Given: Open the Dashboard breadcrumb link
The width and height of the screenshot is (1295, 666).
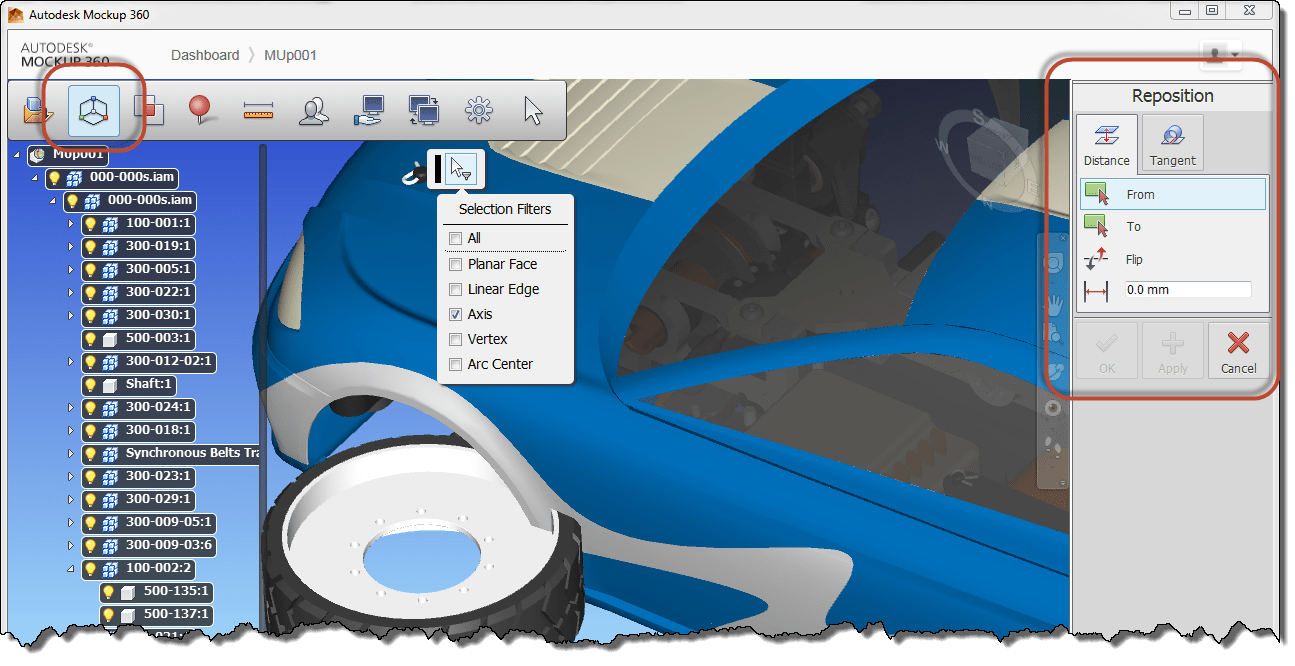Looking at the screenshot, I should 205,55.
